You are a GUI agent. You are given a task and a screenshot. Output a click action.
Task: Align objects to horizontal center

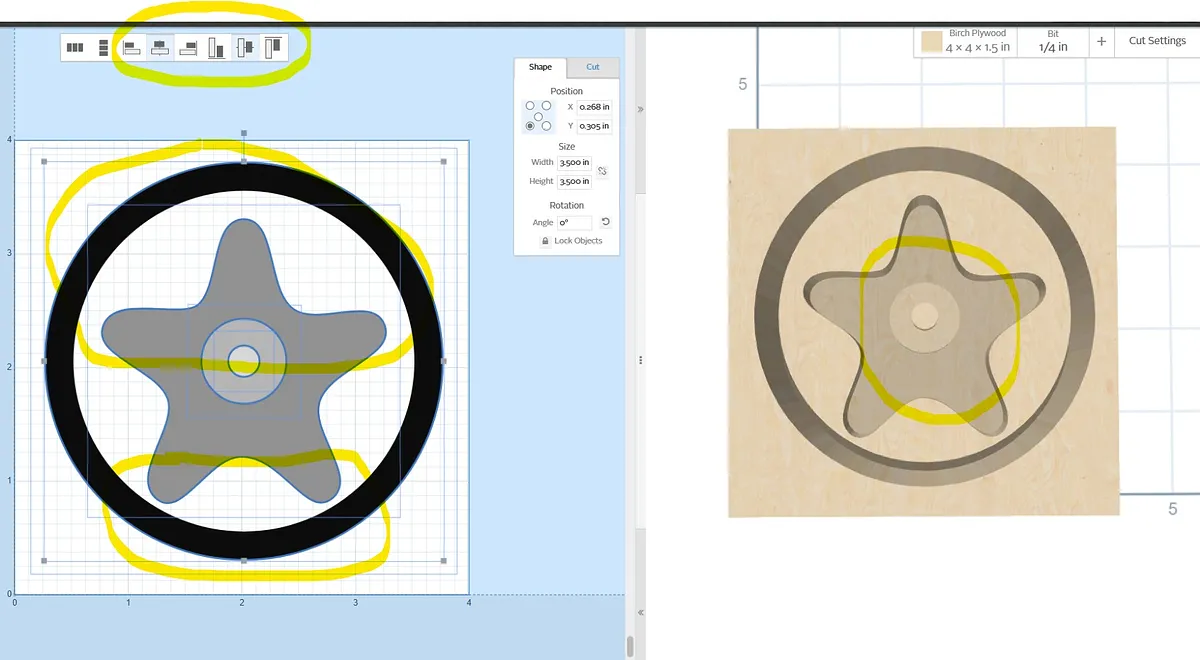click(160, 47)
